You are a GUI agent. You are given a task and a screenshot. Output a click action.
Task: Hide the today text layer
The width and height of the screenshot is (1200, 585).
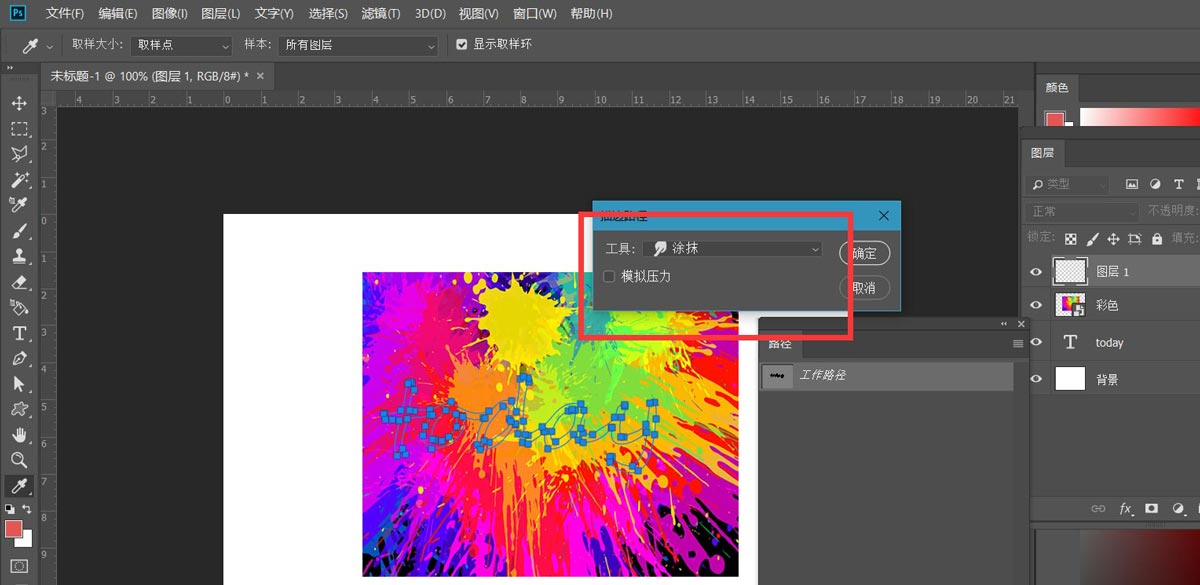pyautogui.click(x=1036, y=342)
